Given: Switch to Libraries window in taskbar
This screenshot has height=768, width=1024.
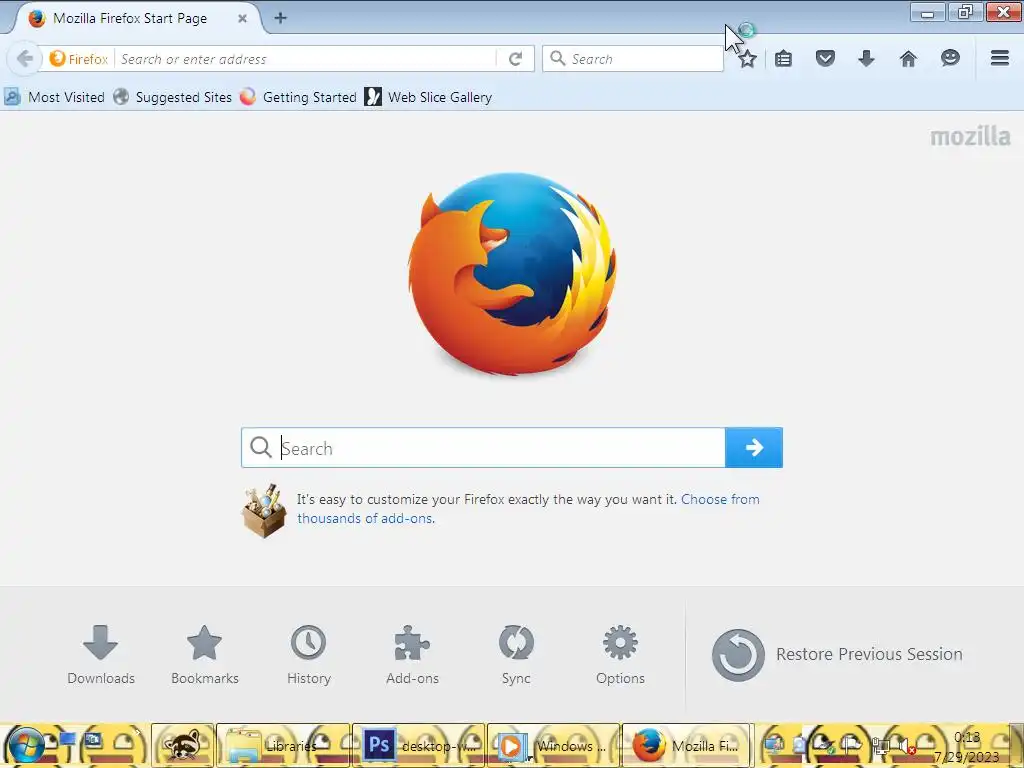Looking at the screenshot, I should click(x=283, y=746).
